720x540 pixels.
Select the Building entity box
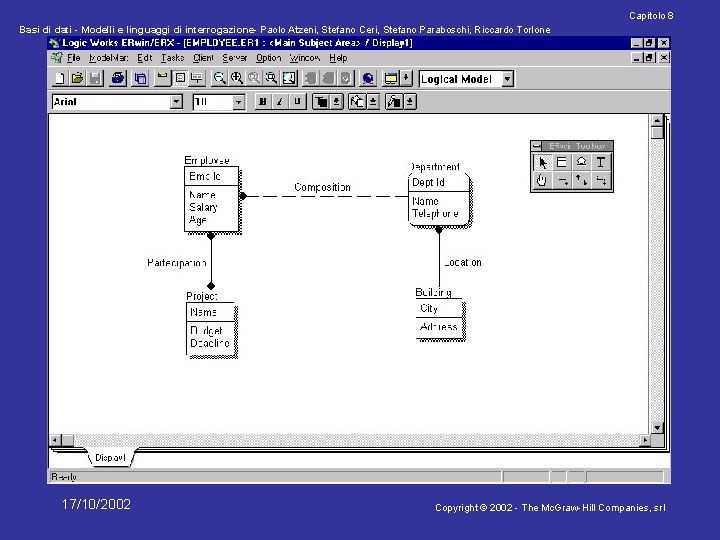point(439,320)
